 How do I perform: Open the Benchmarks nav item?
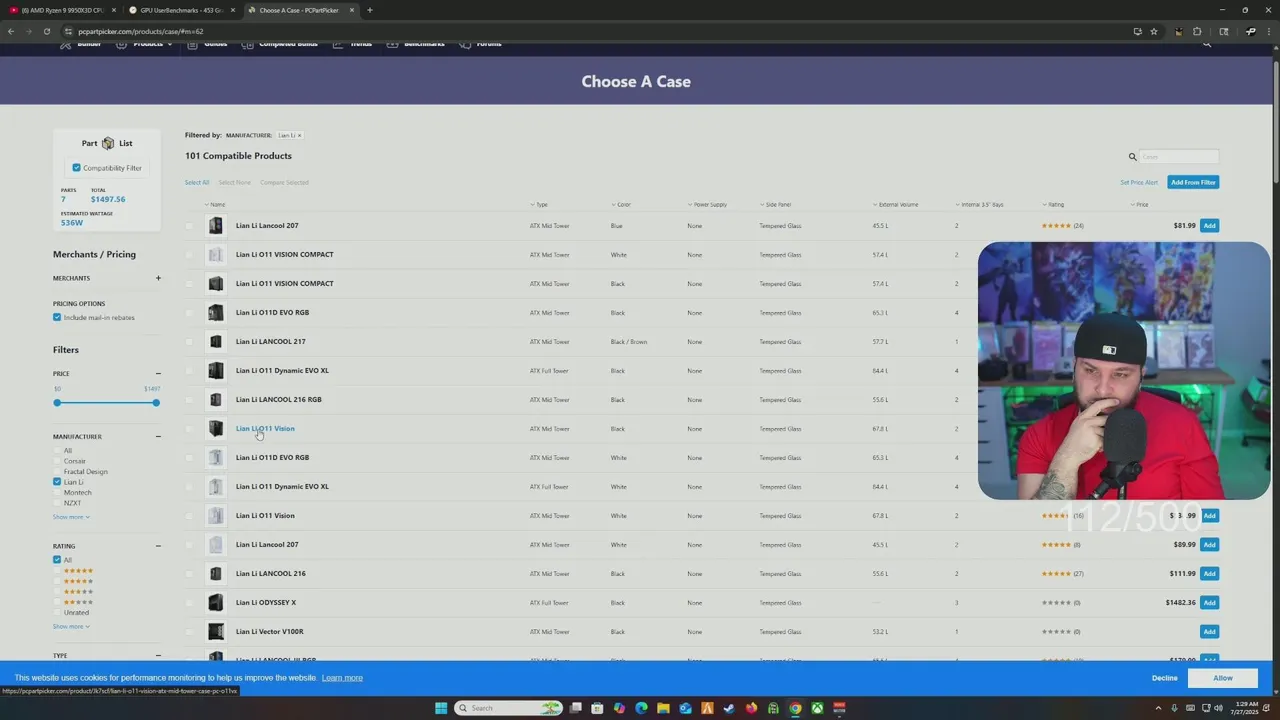[416, 44]
